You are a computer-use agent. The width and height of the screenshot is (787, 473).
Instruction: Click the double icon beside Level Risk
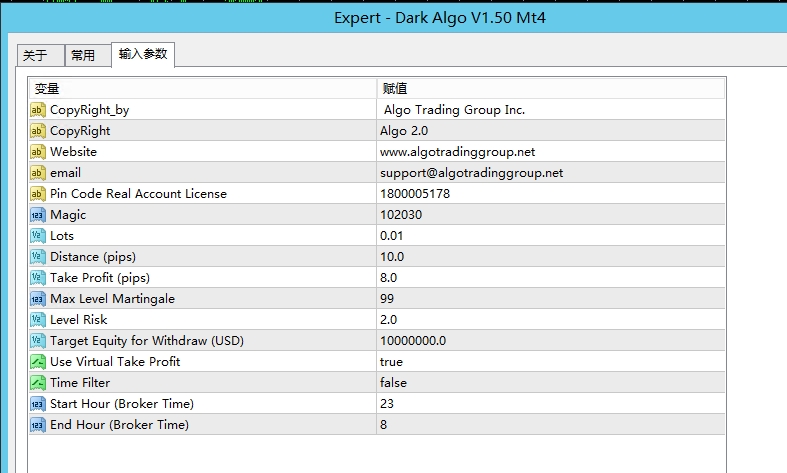coord(38,320)
